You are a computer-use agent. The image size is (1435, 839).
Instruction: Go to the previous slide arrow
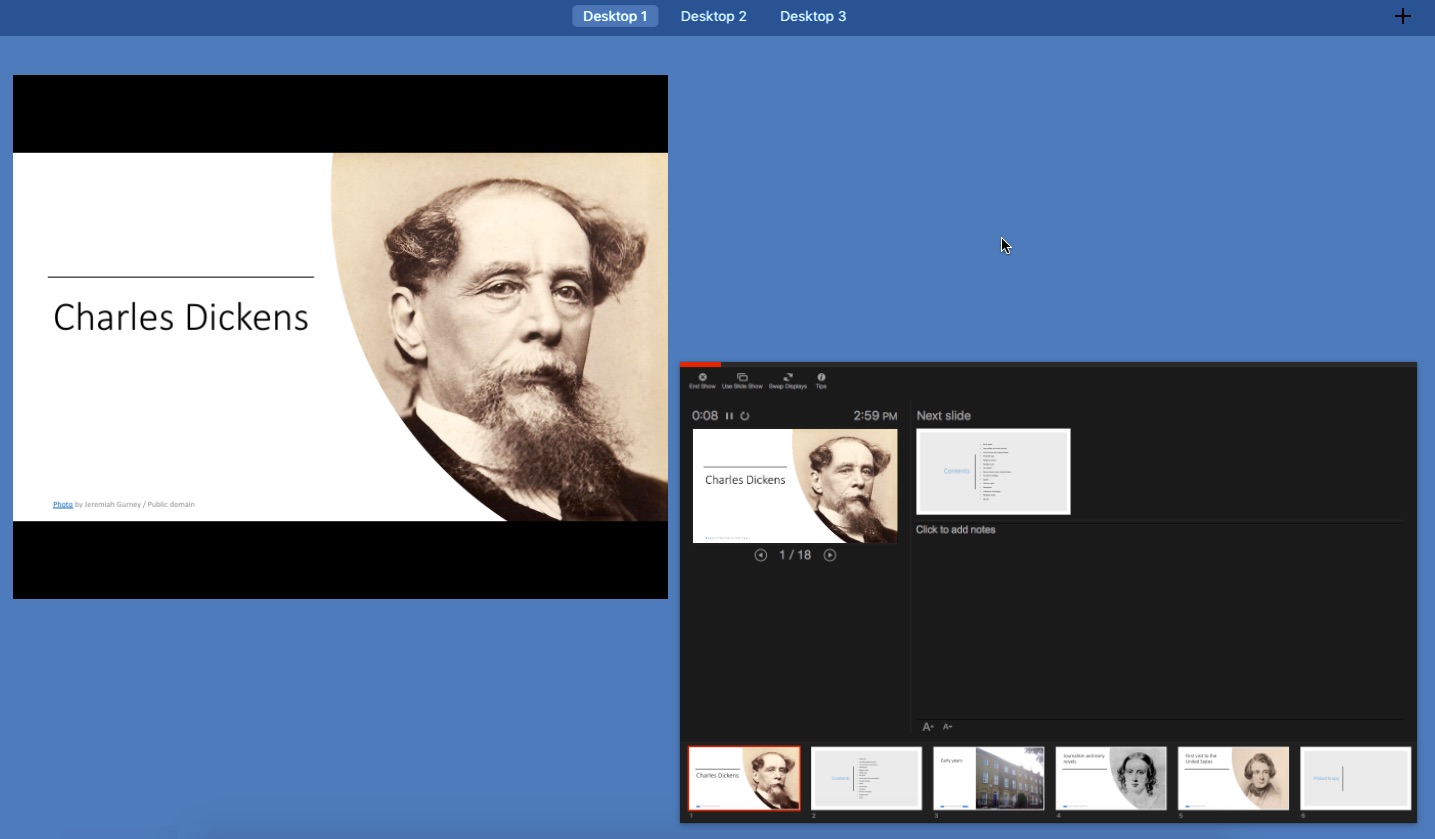[760, 555]
